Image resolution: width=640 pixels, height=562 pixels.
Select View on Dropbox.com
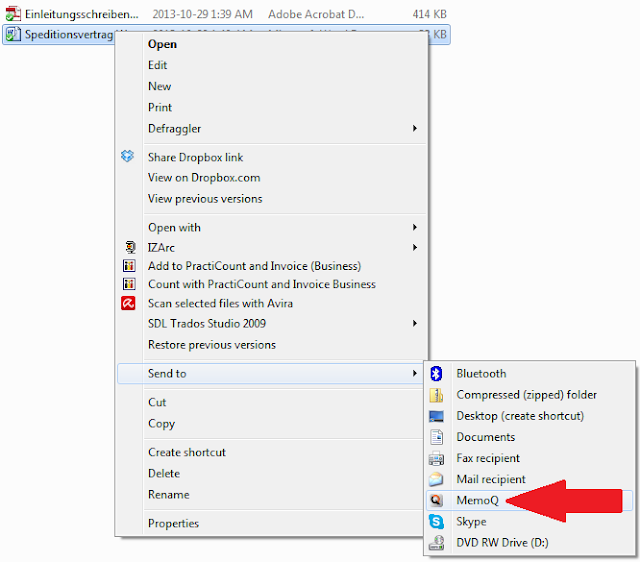coord(204,178)
